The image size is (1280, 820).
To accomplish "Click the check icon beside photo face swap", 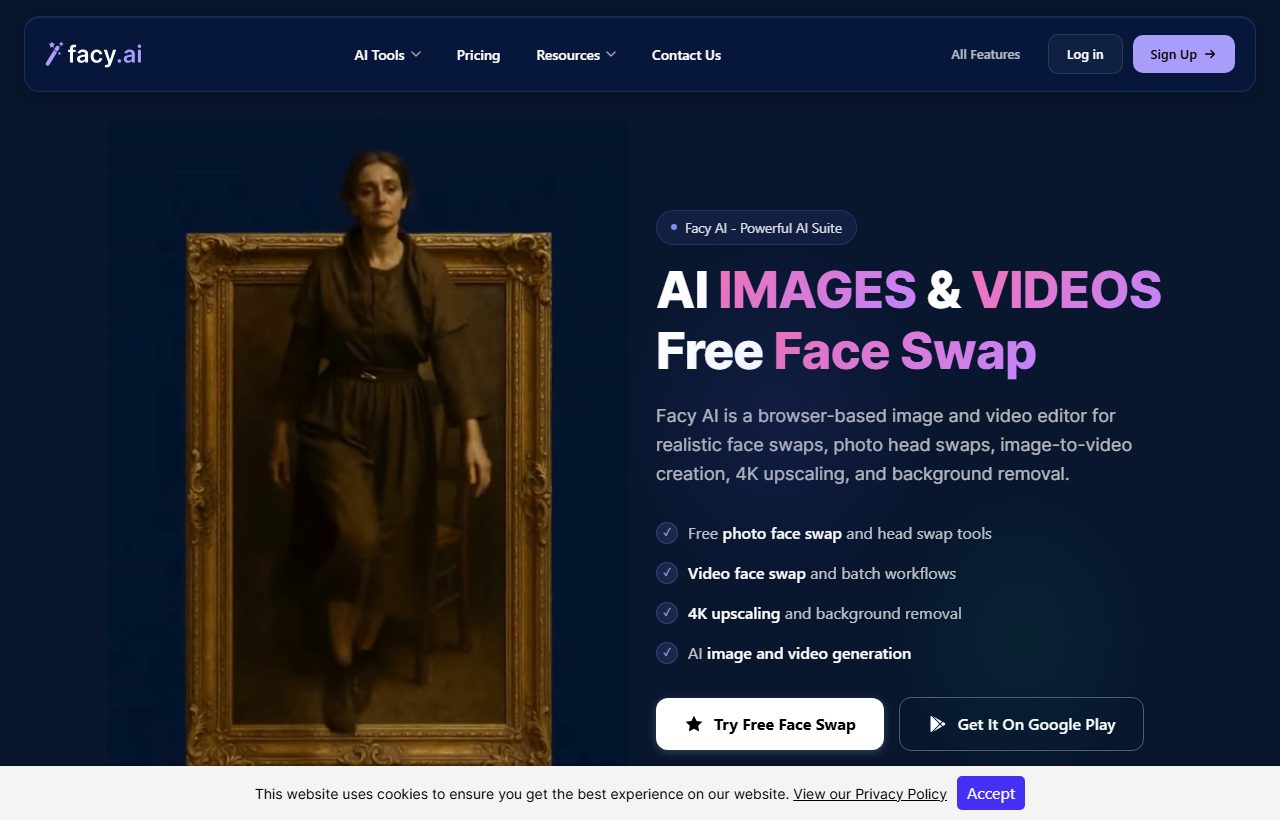I will click(667, 533).
